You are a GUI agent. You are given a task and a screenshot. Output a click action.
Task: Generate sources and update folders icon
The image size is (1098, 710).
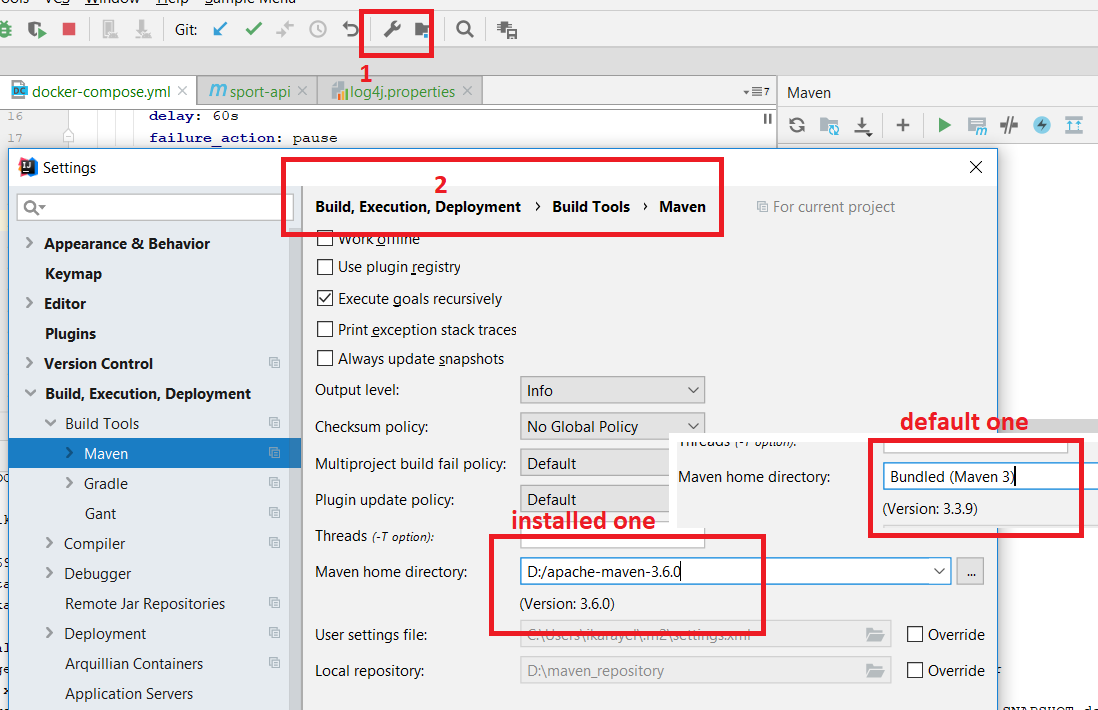pos(829,126)
